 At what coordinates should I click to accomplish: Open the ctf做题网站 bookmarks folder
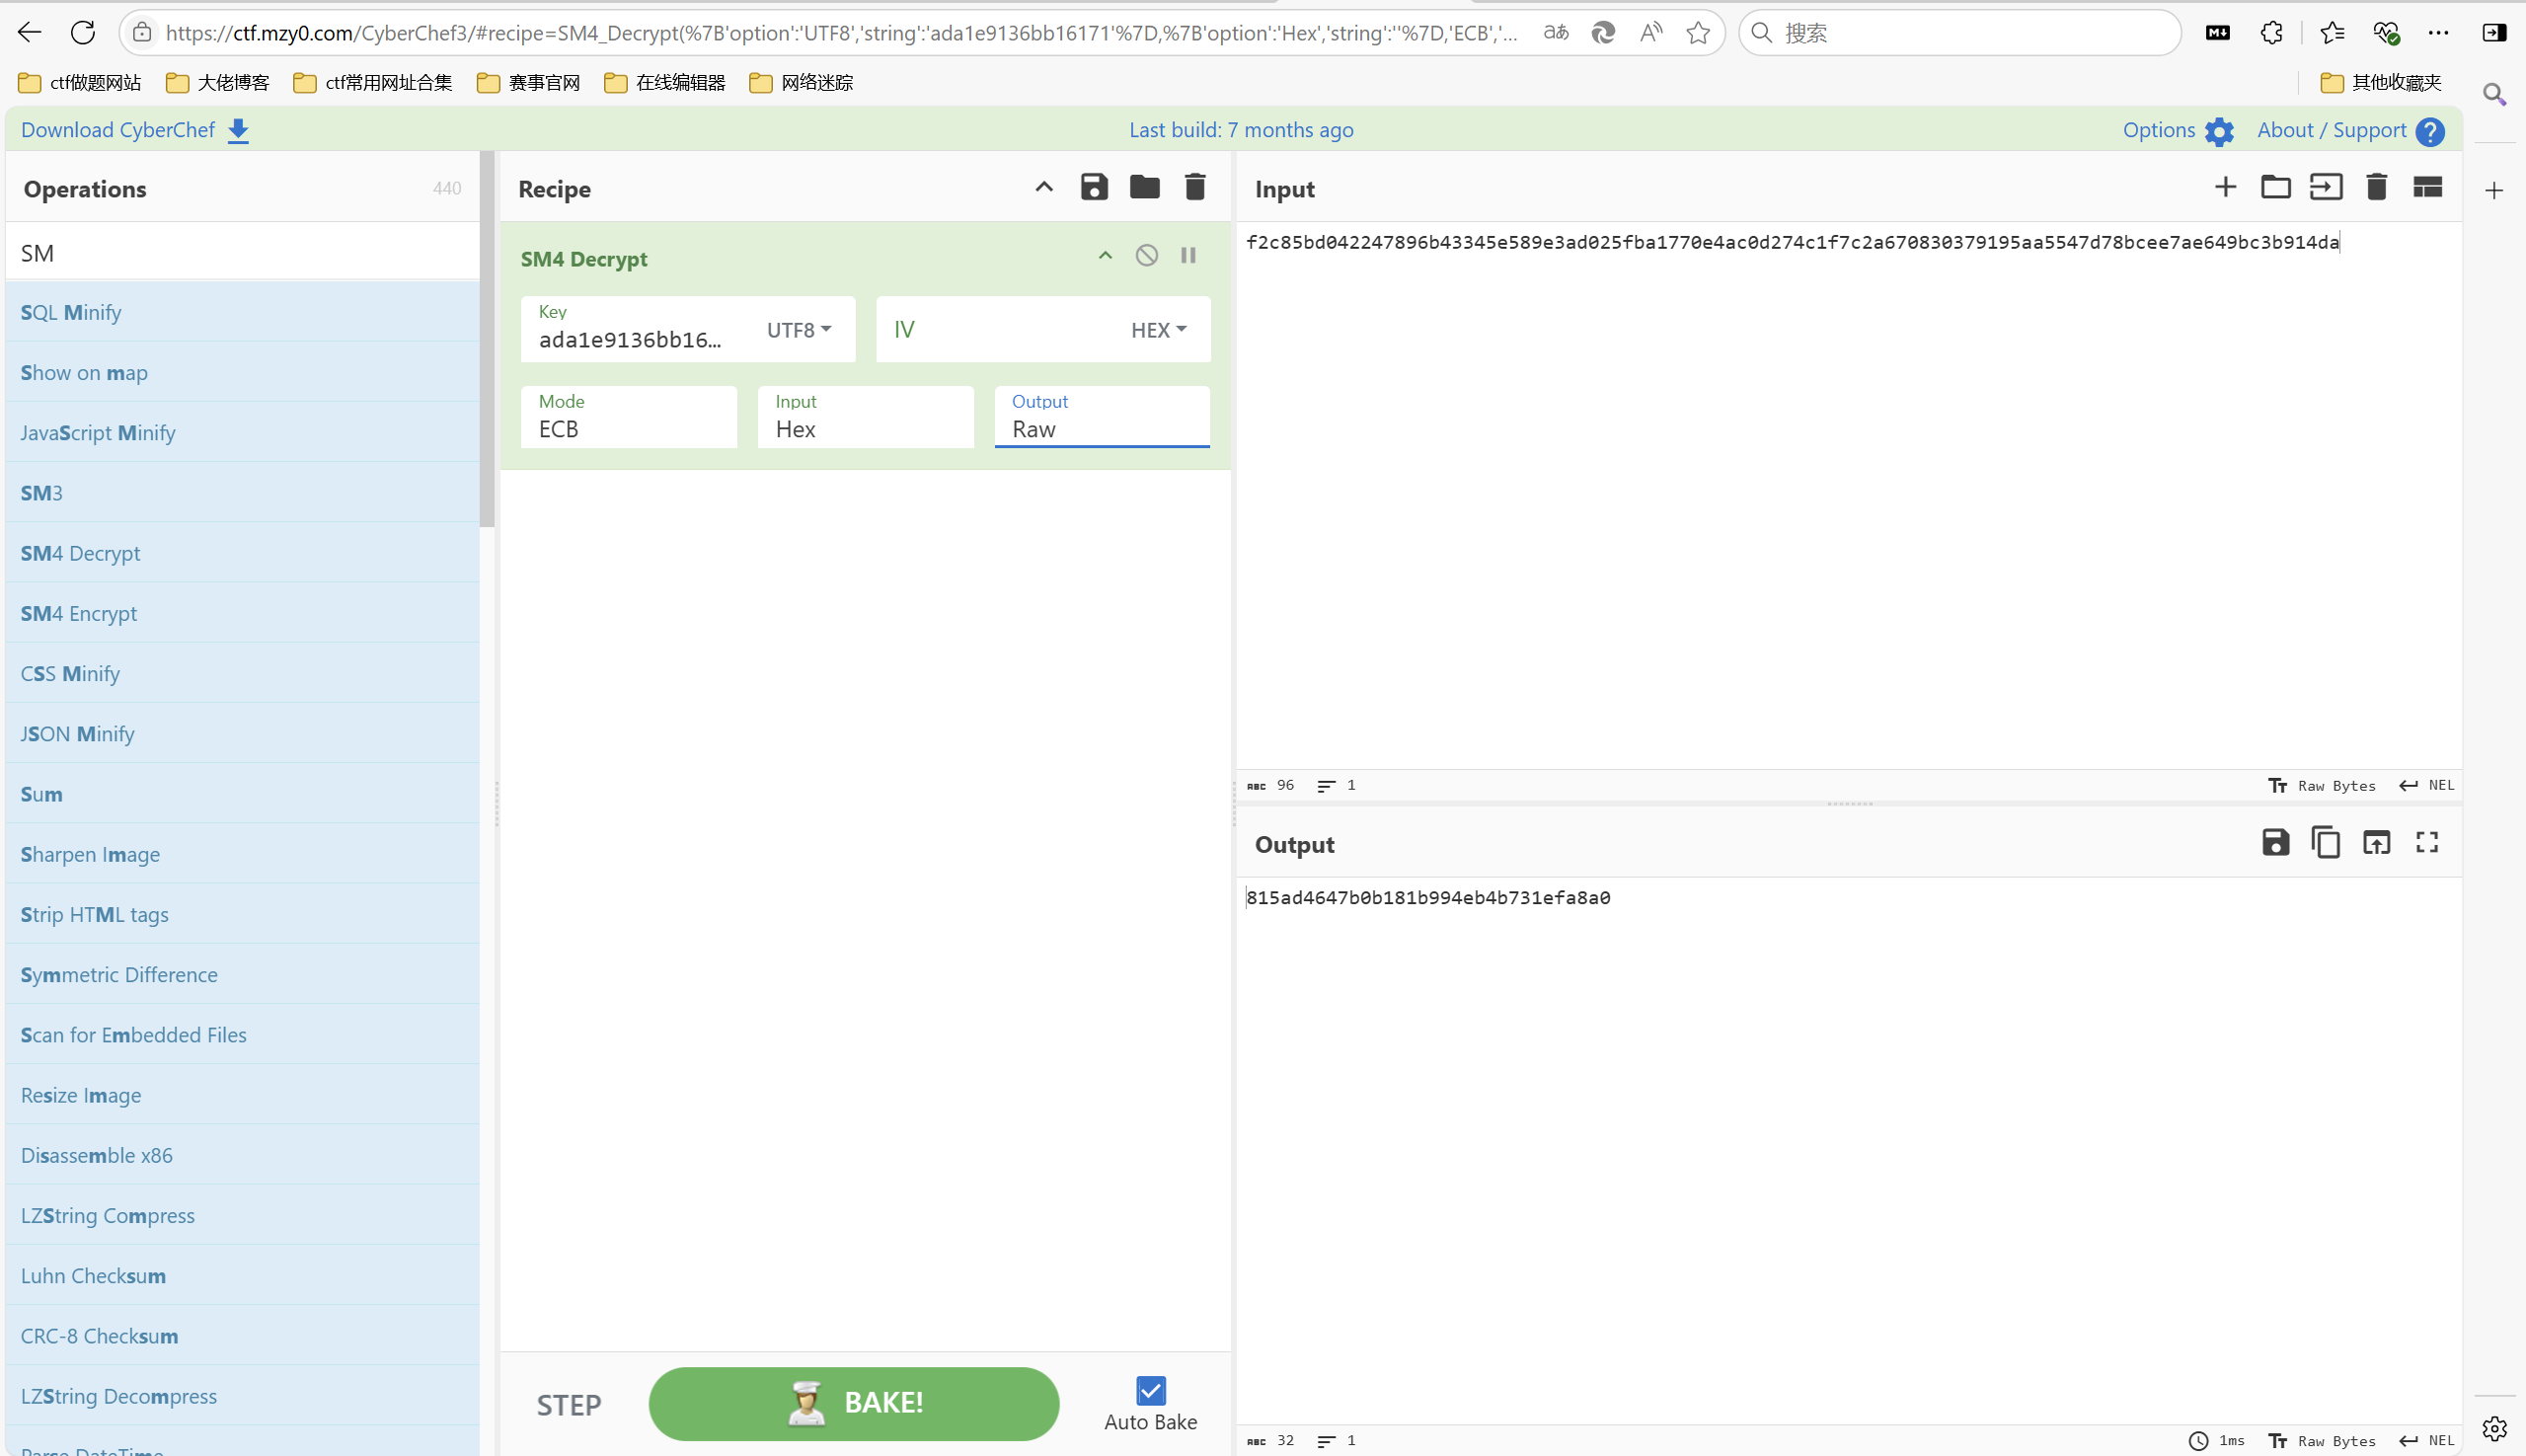pyautogui.click(x=80, y=83)
